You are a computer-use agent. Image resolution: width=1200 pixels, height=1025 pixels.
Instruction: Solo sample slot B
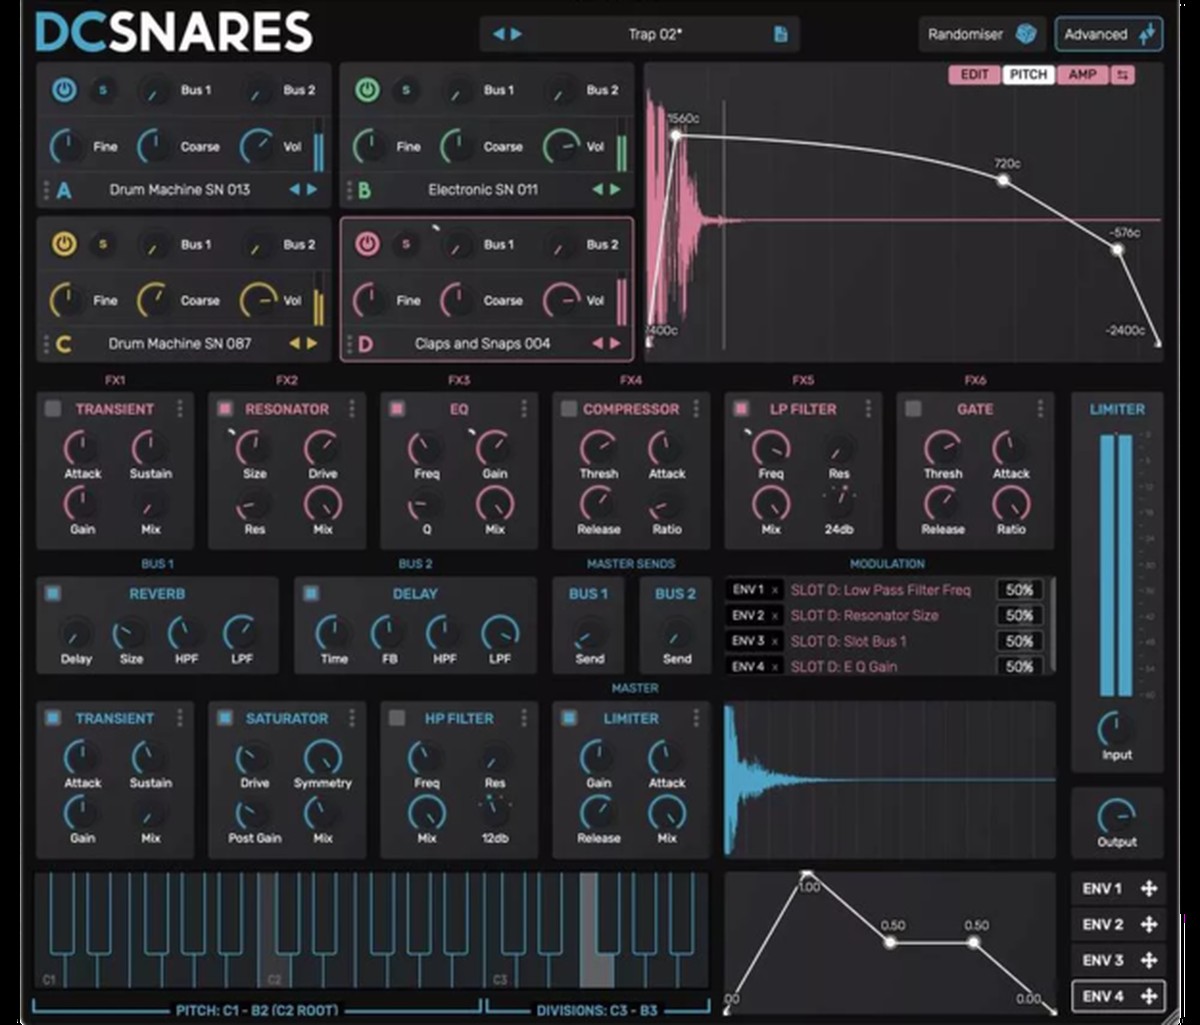pos(405,91)
